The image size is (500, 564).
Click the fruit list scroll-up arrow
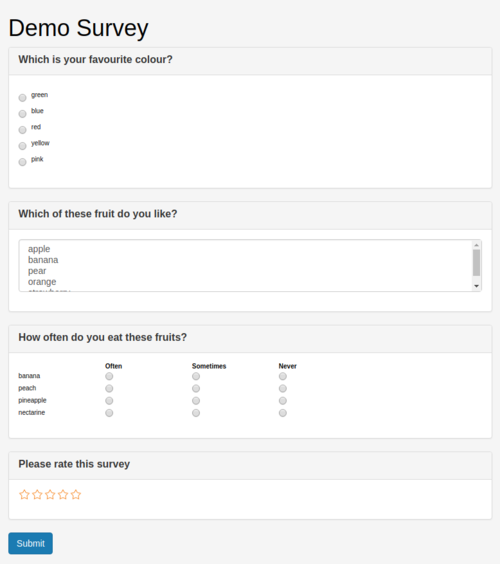pyautogui.click(x=477, y=245)
